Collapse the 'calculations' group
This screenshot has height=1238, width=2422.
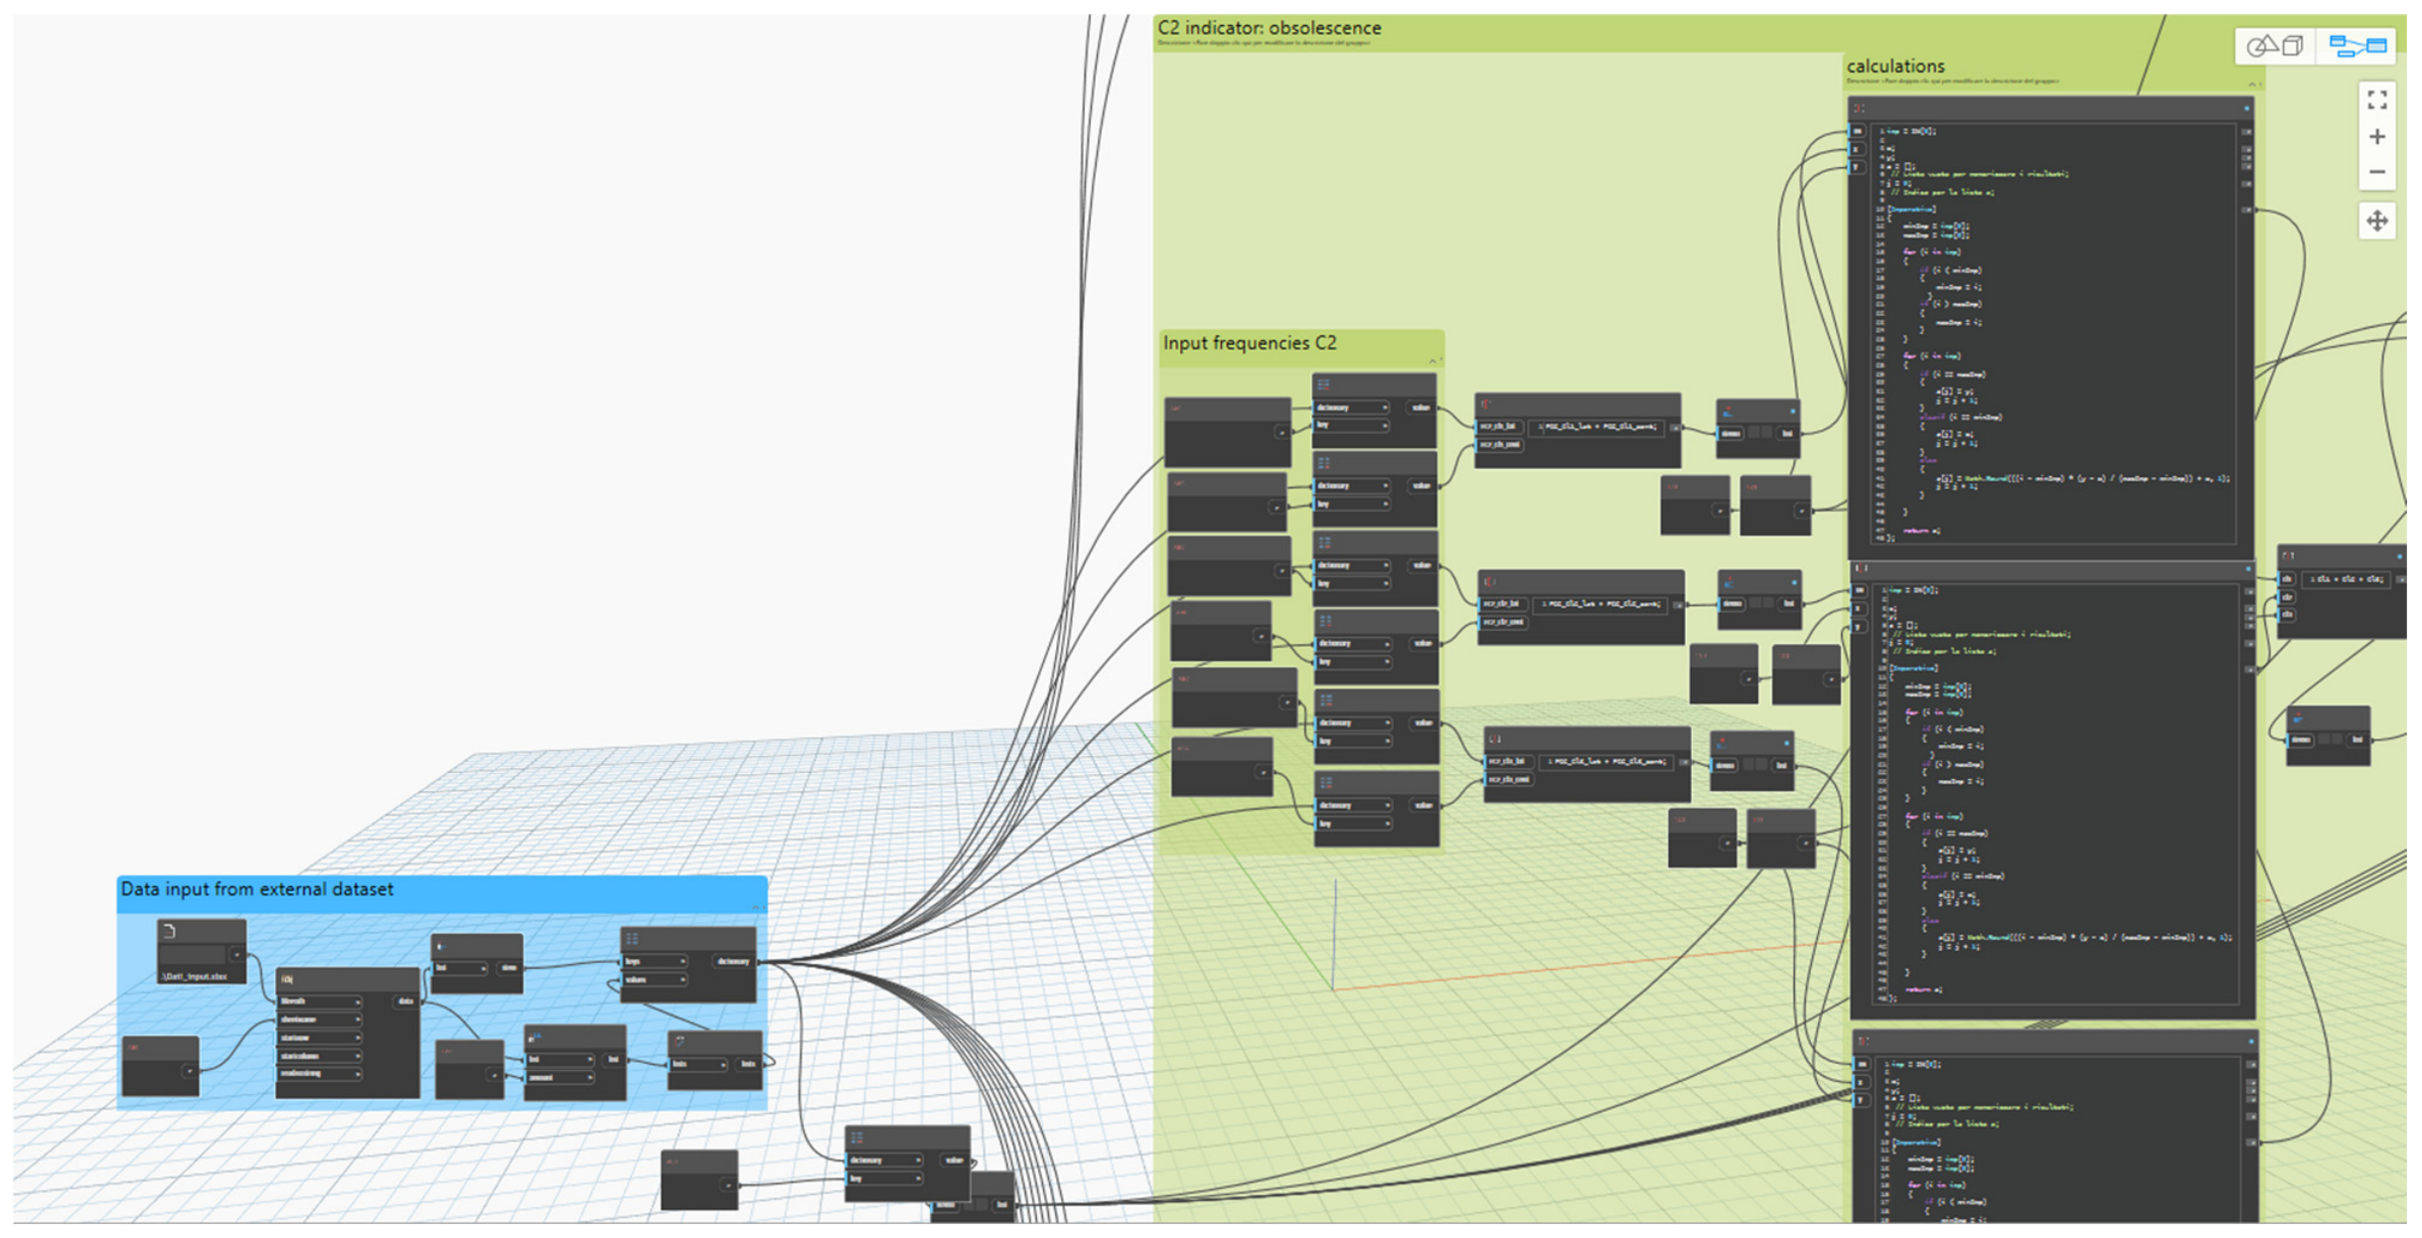click(2253, 84)
